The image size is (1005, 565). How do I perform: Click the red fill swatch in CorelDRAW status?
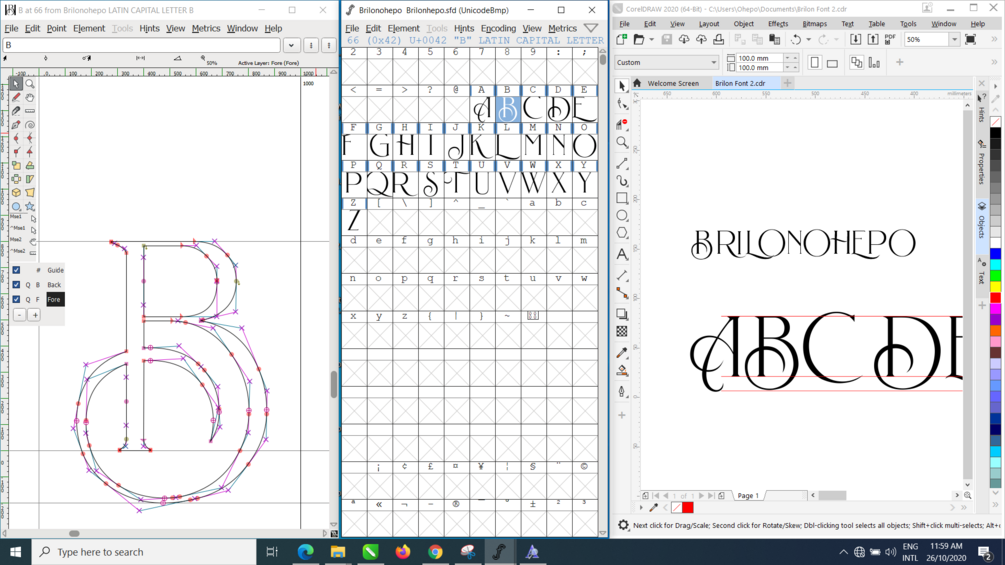(x=688, y=507)
